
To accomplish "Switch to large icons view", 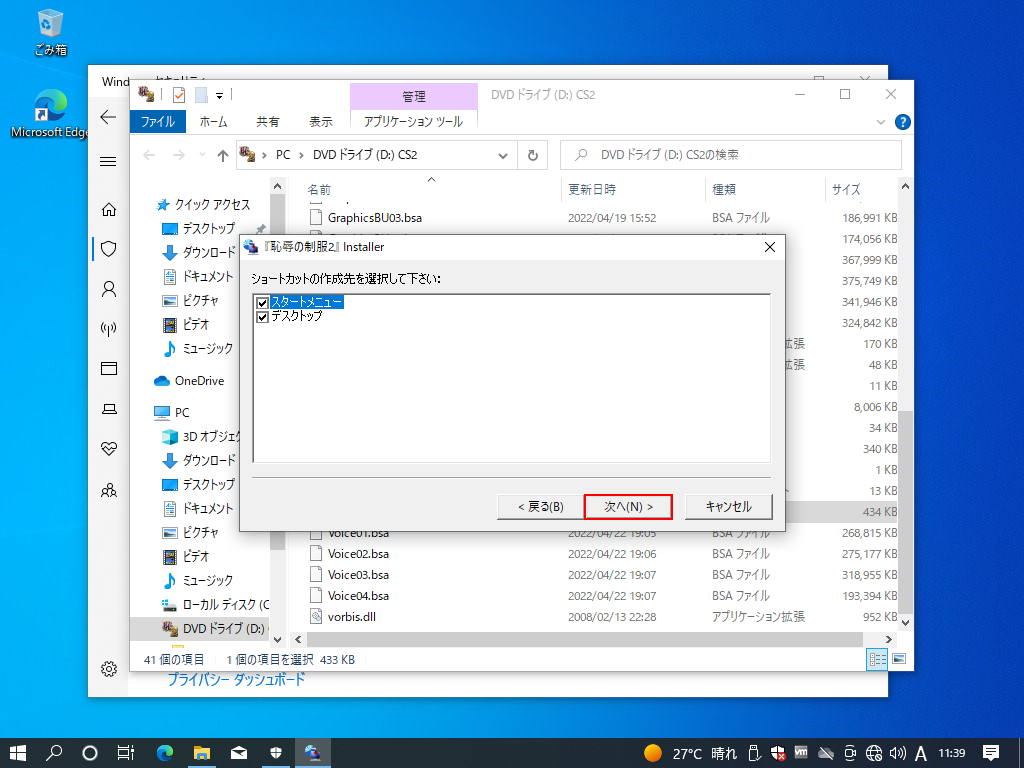I will (x=899, y=659).
